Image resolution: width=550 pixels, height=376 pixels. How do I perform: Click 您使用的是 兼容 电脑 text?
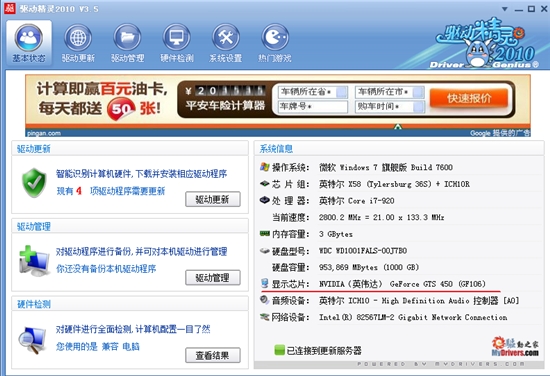tap(98, 347)
